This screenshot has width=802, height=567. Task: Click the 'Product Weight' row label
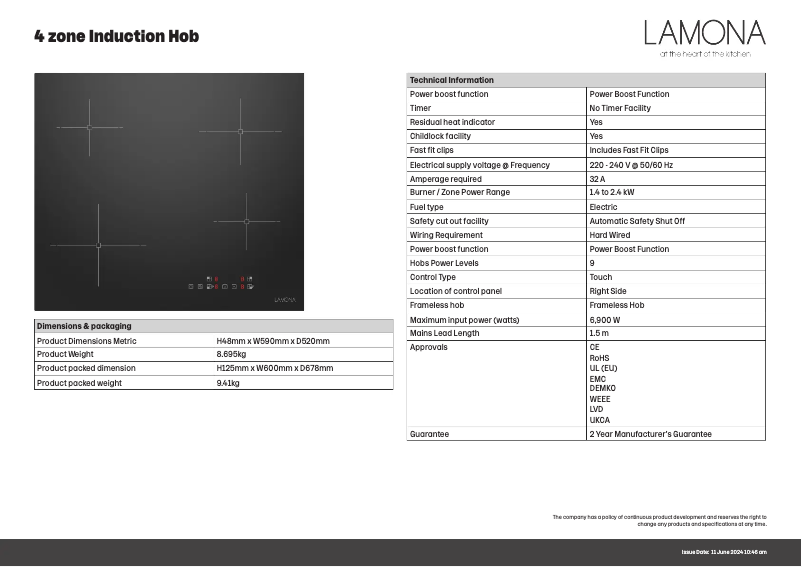click(65, 354)
